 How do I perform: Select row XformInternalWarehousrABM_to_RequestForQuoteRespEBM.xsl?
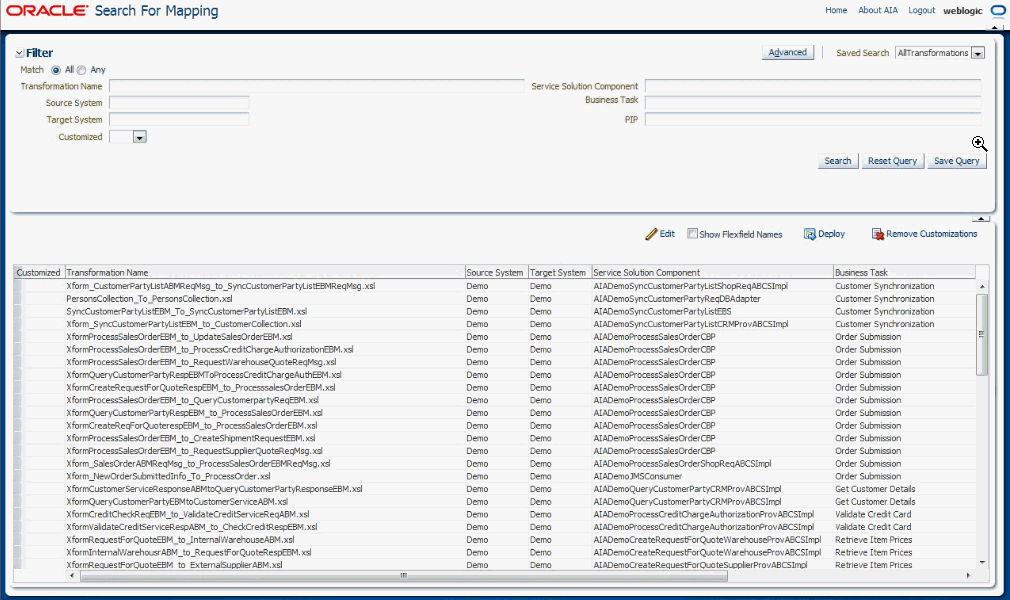[x=495, y=552]
